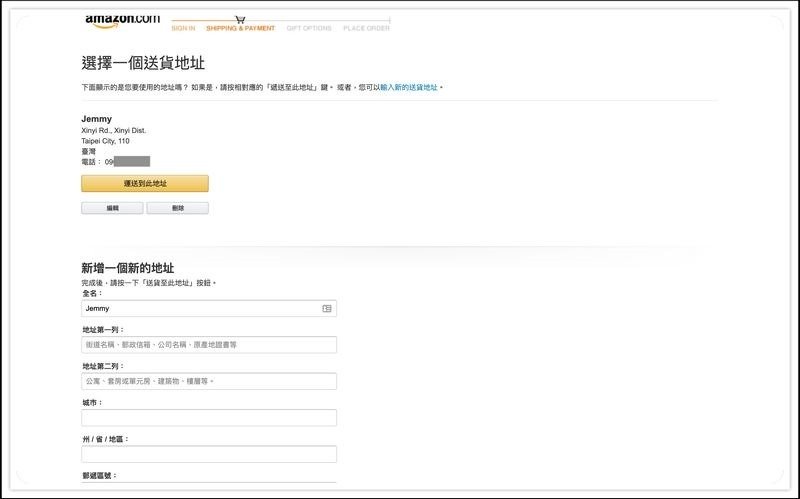Click the yellow 運送到此地址 button

[x=145, y=184]
